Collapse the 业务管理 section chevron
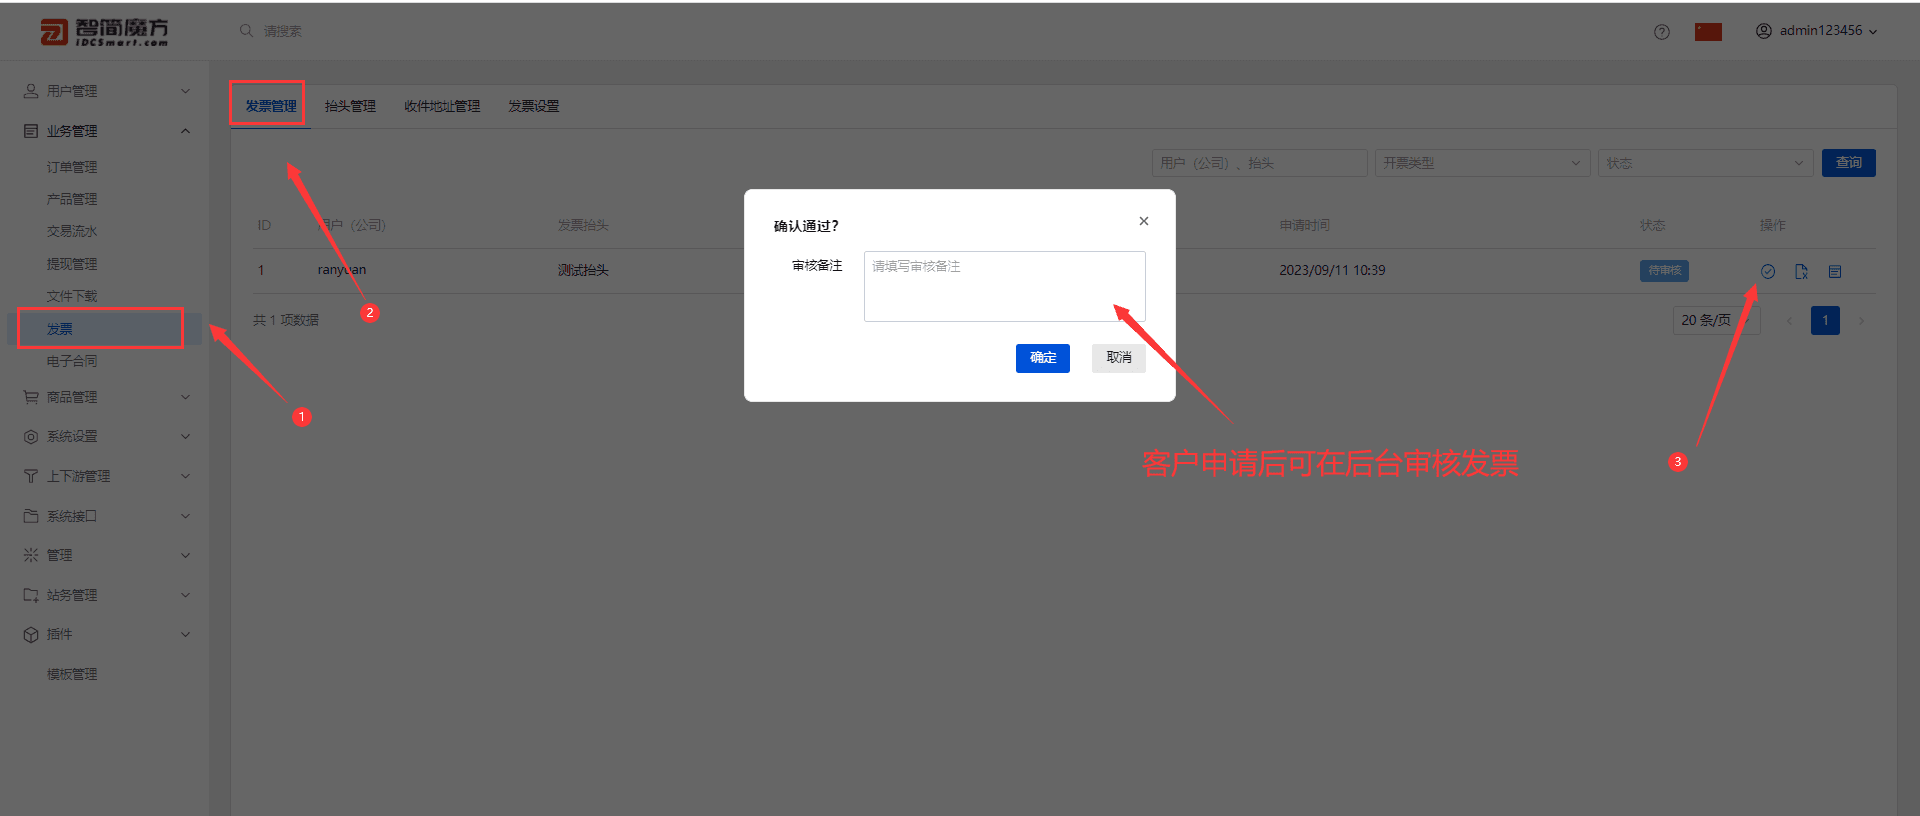 (x=185, y=131)
